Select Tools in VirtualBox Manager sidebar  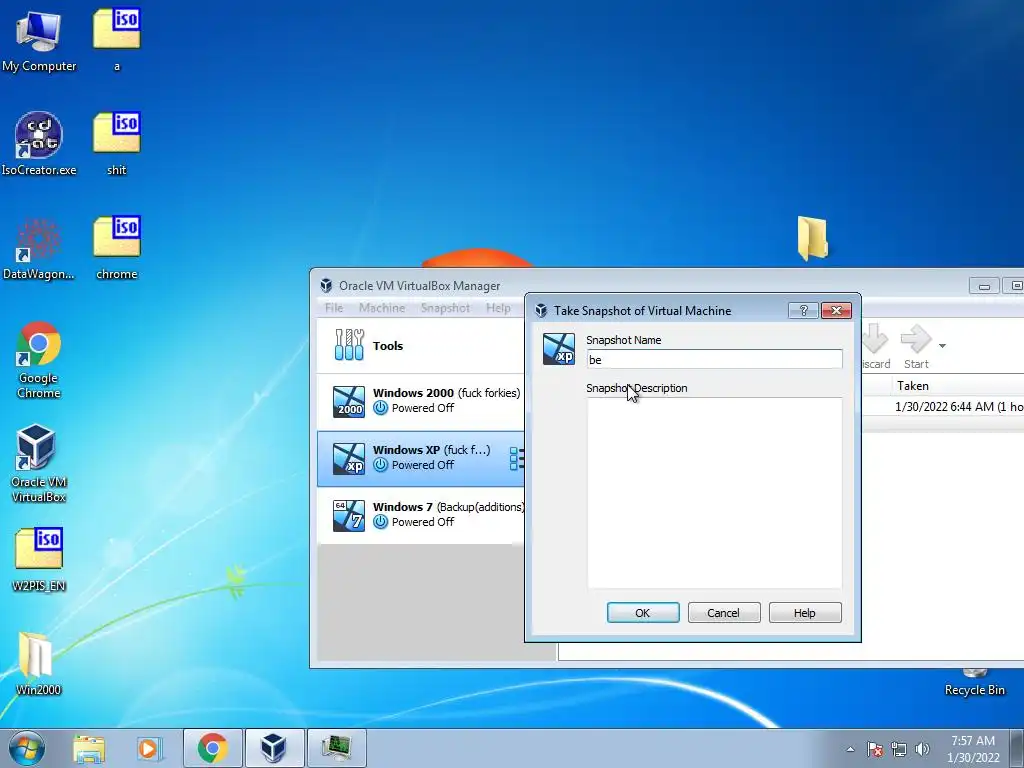pyautogui.click(x=421, y=345)
